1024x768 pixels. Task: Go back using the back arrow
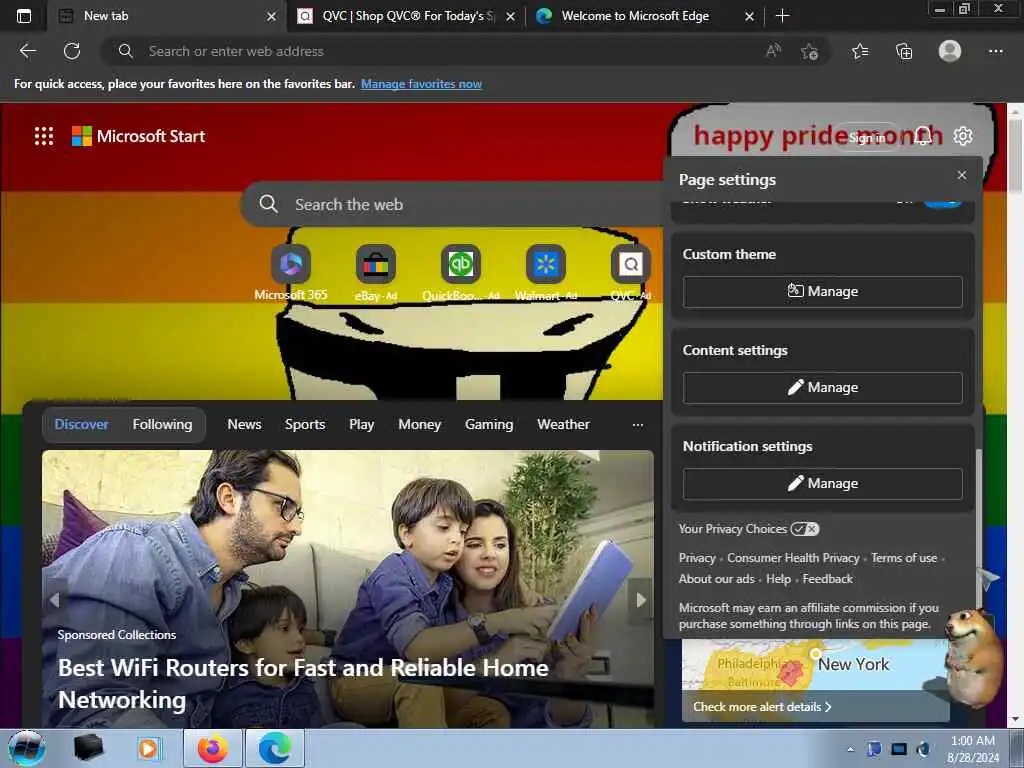(27, 51)
